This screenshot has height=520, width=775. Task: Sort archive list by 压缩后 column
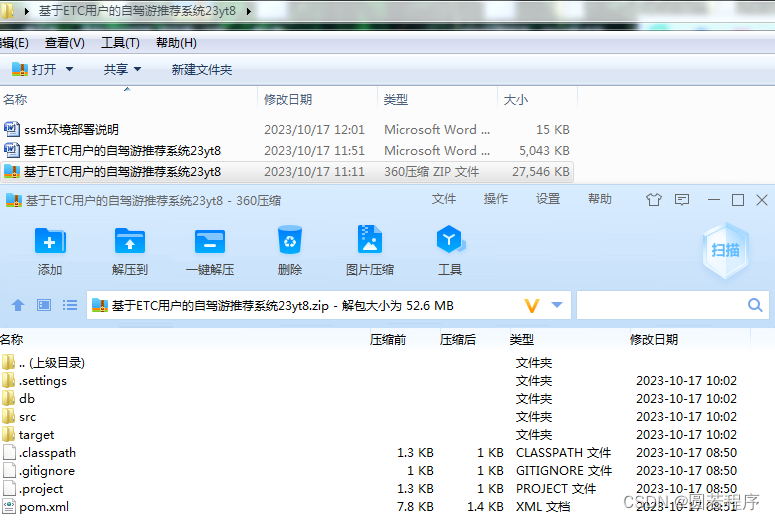[458, 340]
